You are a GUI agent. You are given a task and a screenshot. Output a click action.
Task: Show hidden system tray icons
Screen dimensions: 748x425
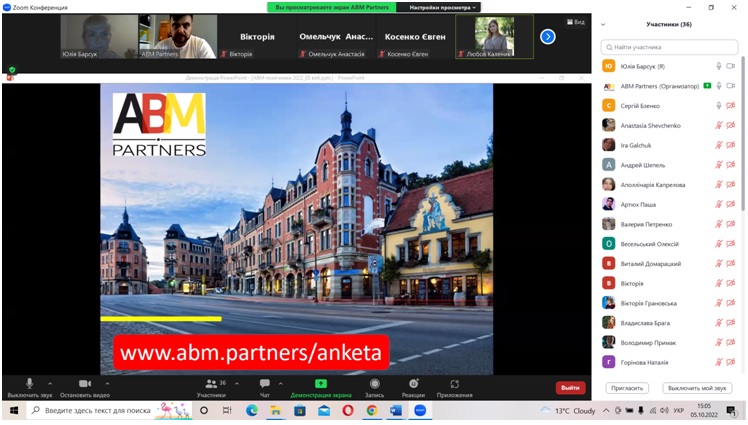[x=606, y=410]
